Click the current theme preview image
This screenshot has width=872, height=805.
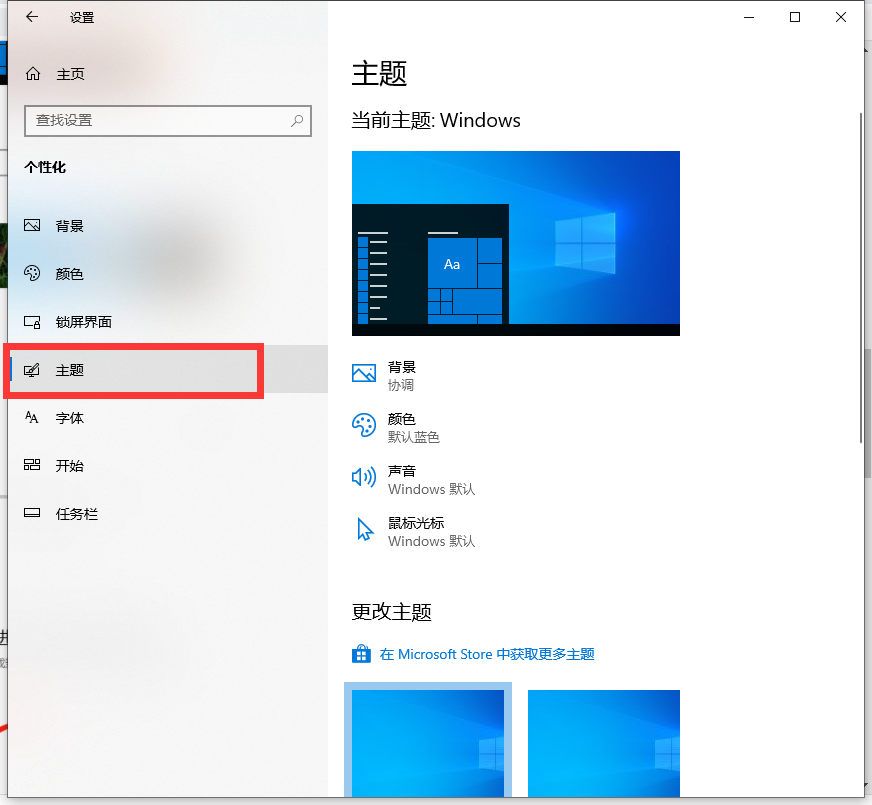tap(515, 243)
